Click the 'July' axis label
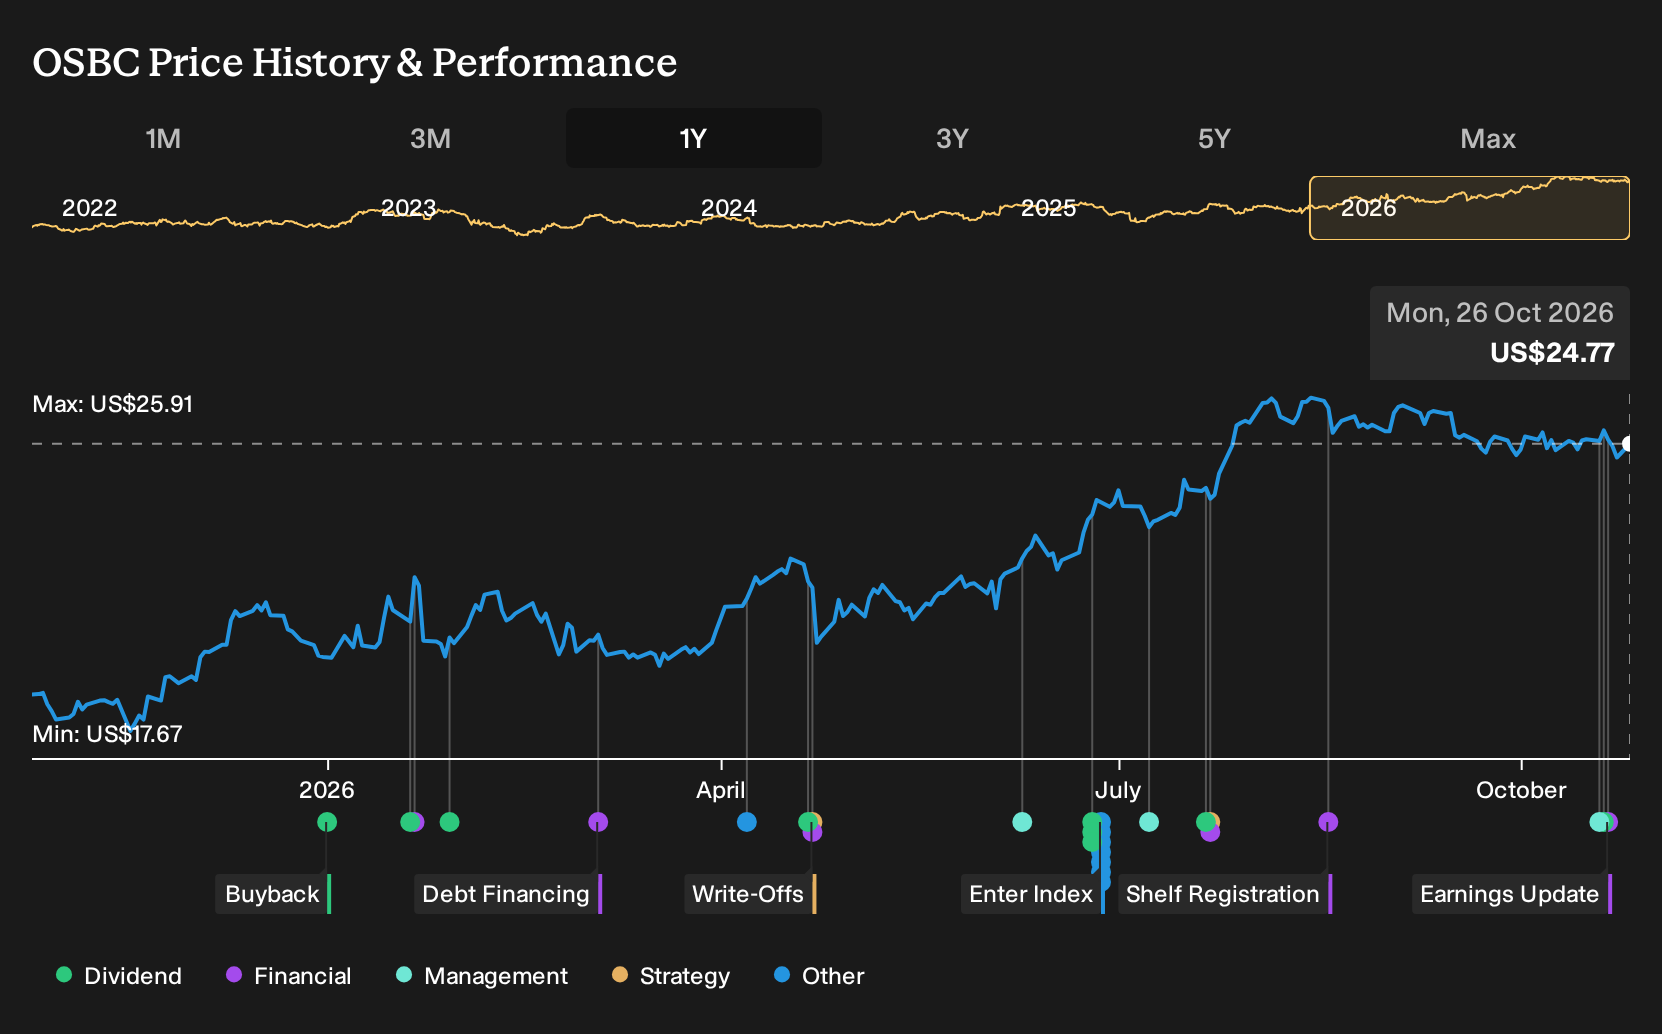The width and height of the screenshot is (1662, 1034). point(1118,790)
